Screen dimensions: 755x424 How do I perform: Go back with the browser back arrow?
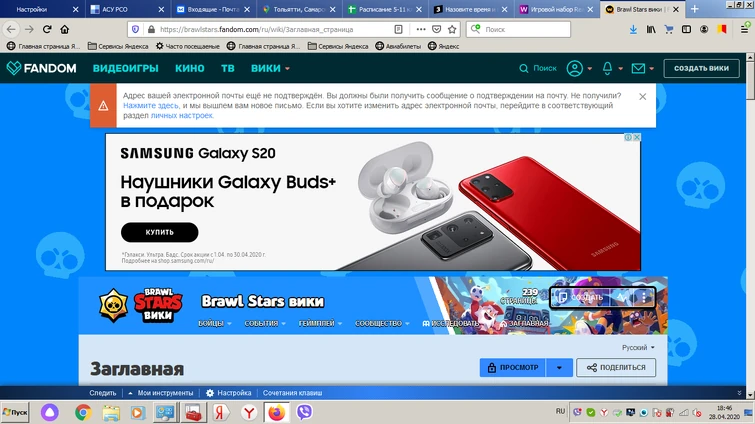tap(11, 29)
